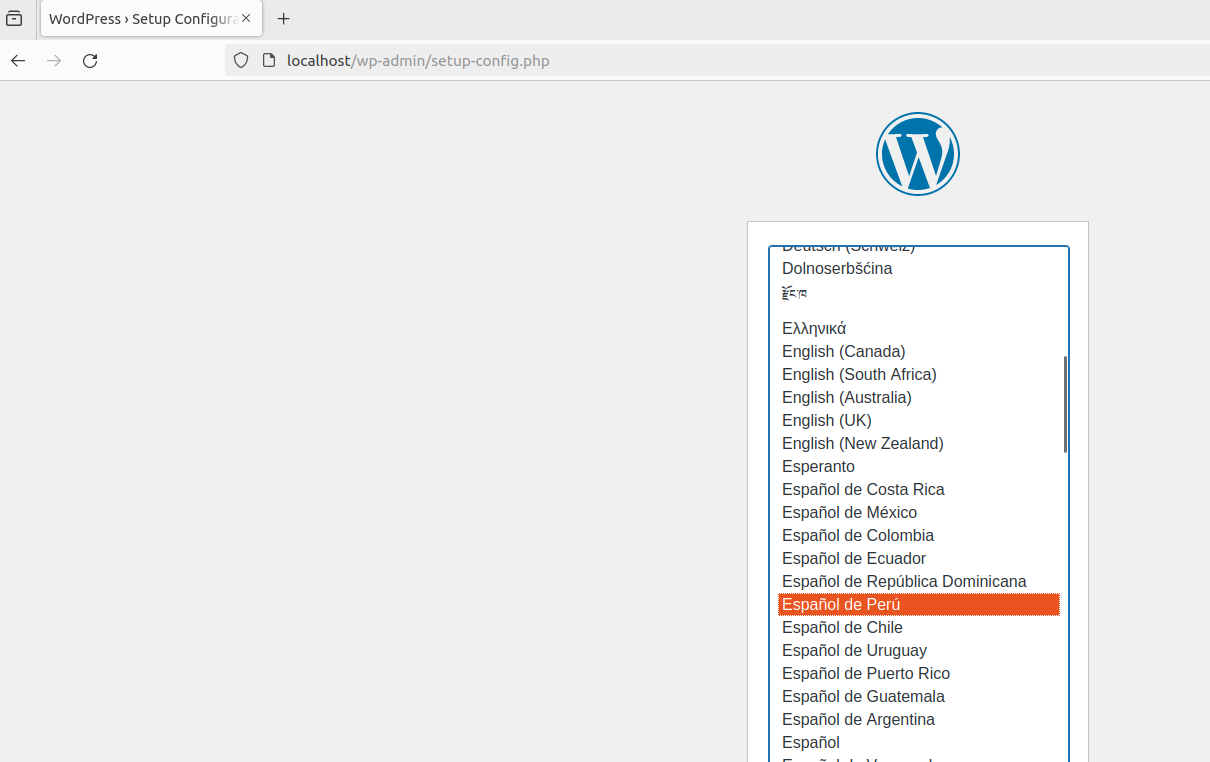The image size is (1210, 762).
Task: Select Español de Costa Rica
Action: click(x=918, y=489)
